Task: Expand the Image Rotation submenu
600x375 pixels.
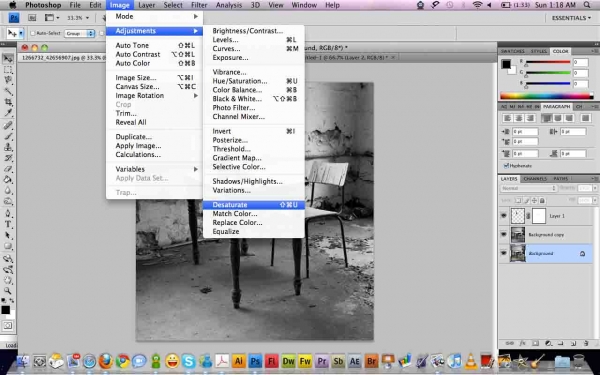Action: (x=154, y=96)
